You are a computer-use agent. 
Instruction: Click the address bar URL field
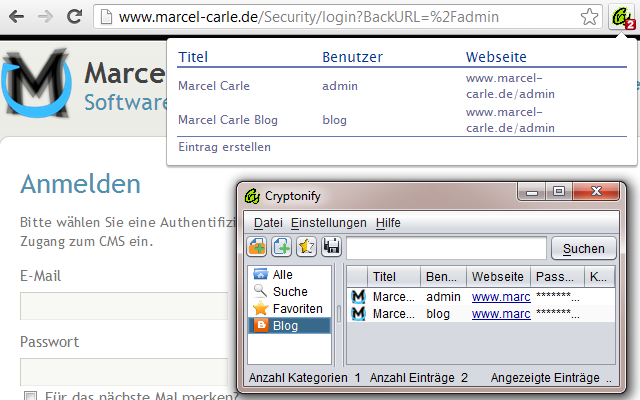pyautogui.click(x=348, y=17)
